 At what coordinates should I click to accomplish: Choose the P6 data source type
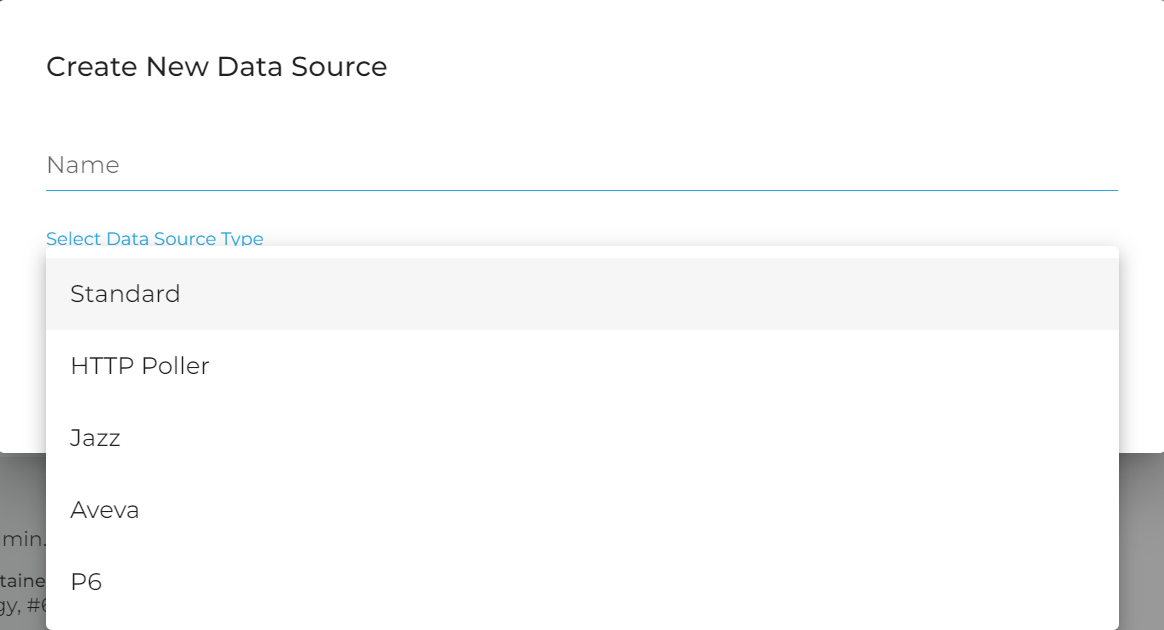(x=86, y=582)
